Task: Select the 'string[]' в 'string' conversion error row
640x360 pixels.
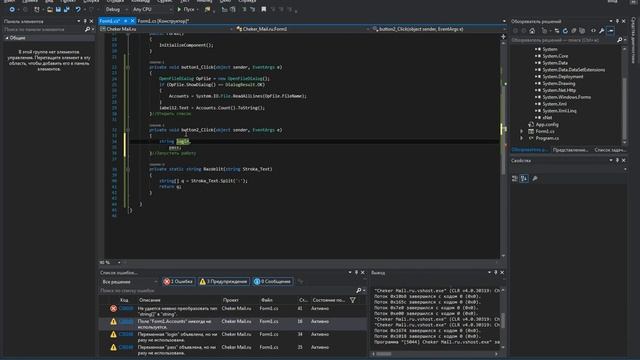Action: (233, 311)
